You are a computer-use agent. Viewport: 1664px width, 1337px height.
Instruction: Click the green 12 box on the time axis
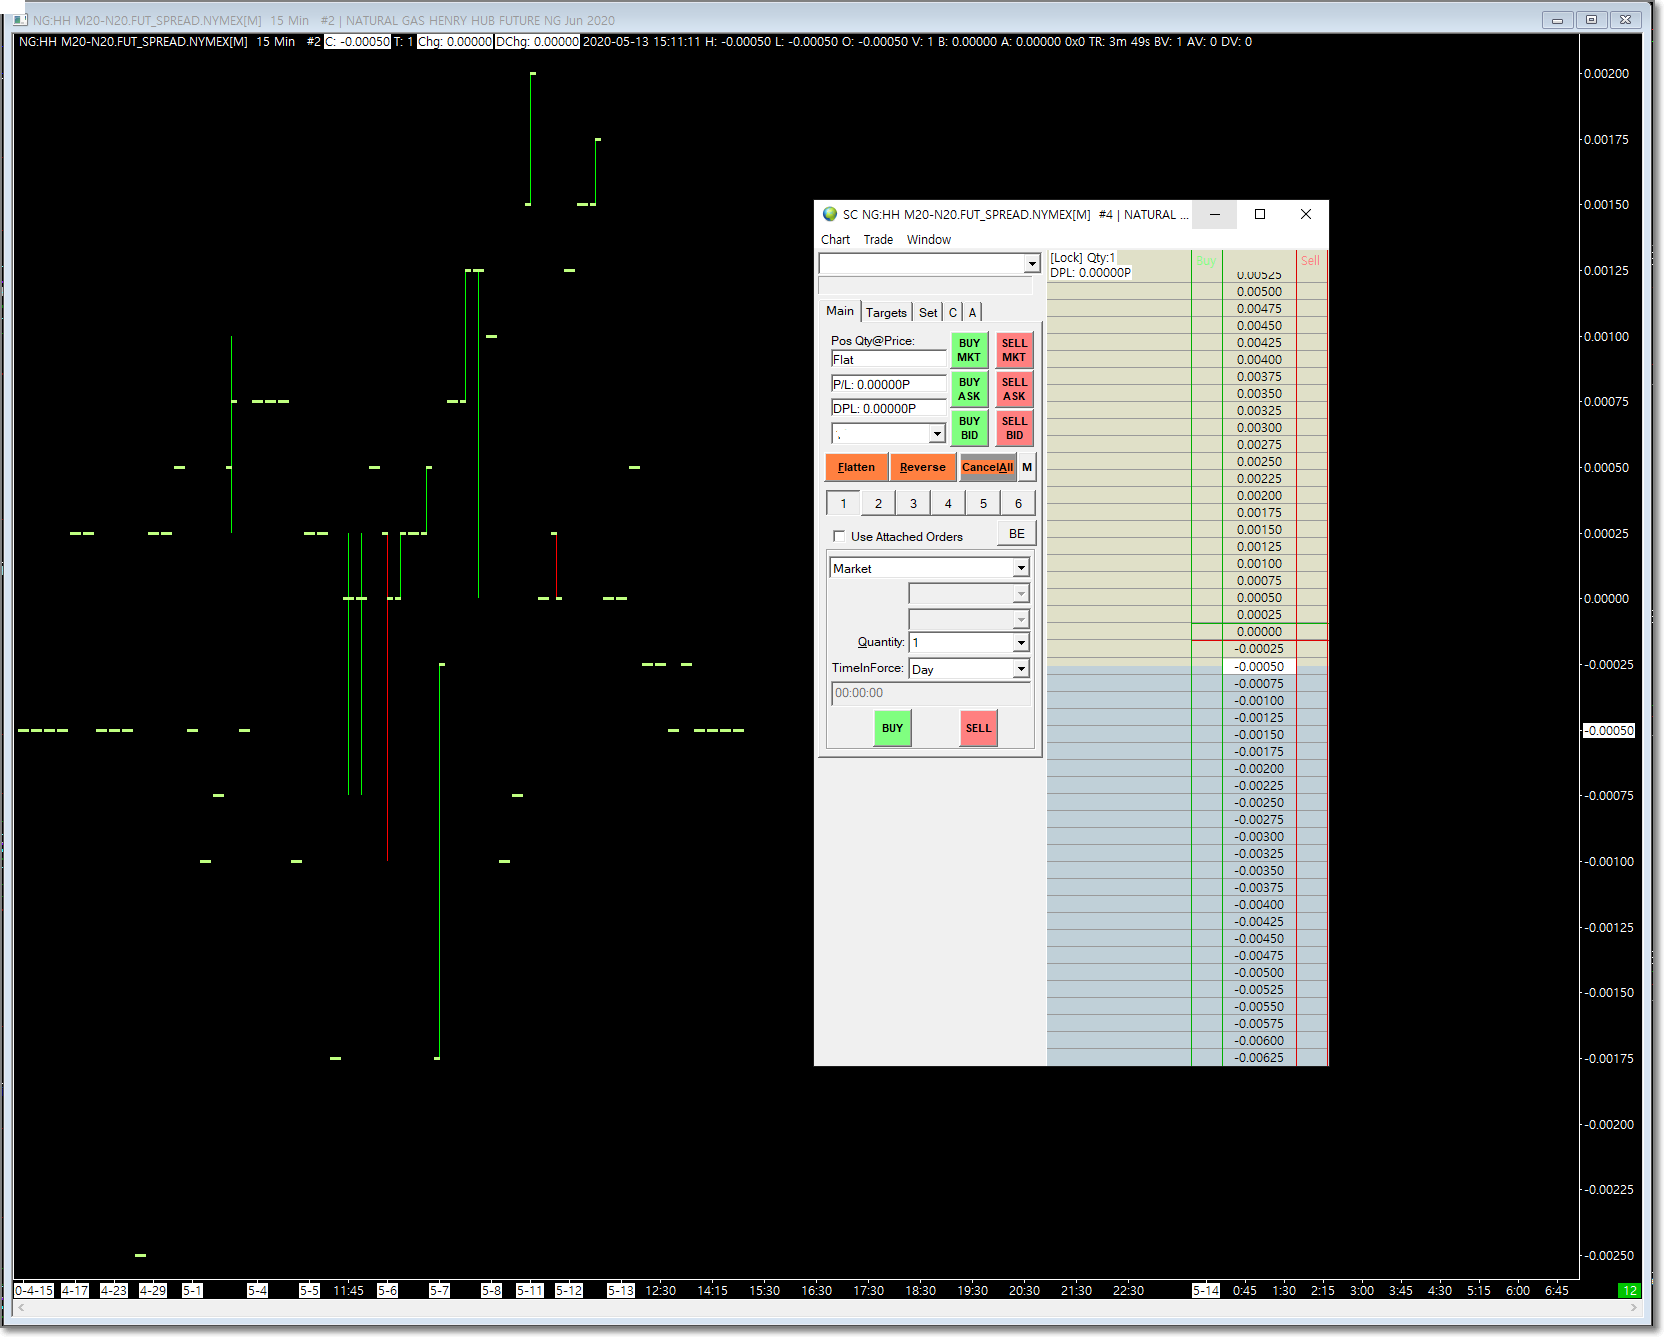tap(1630, 1291)
